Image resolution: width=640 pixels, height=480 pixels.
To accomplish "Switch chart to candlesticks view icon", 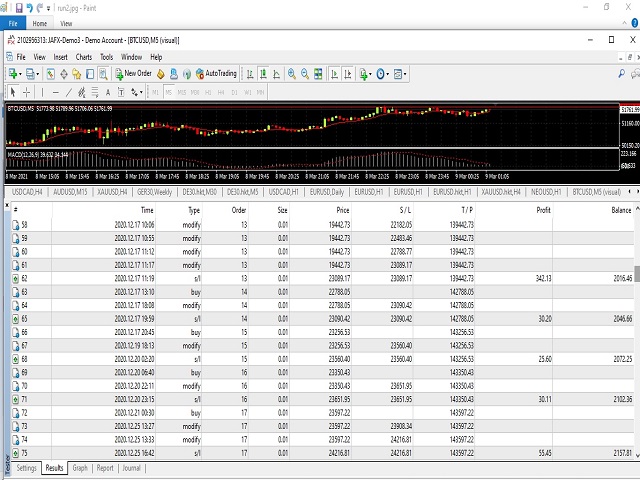I will coord(262,73).
